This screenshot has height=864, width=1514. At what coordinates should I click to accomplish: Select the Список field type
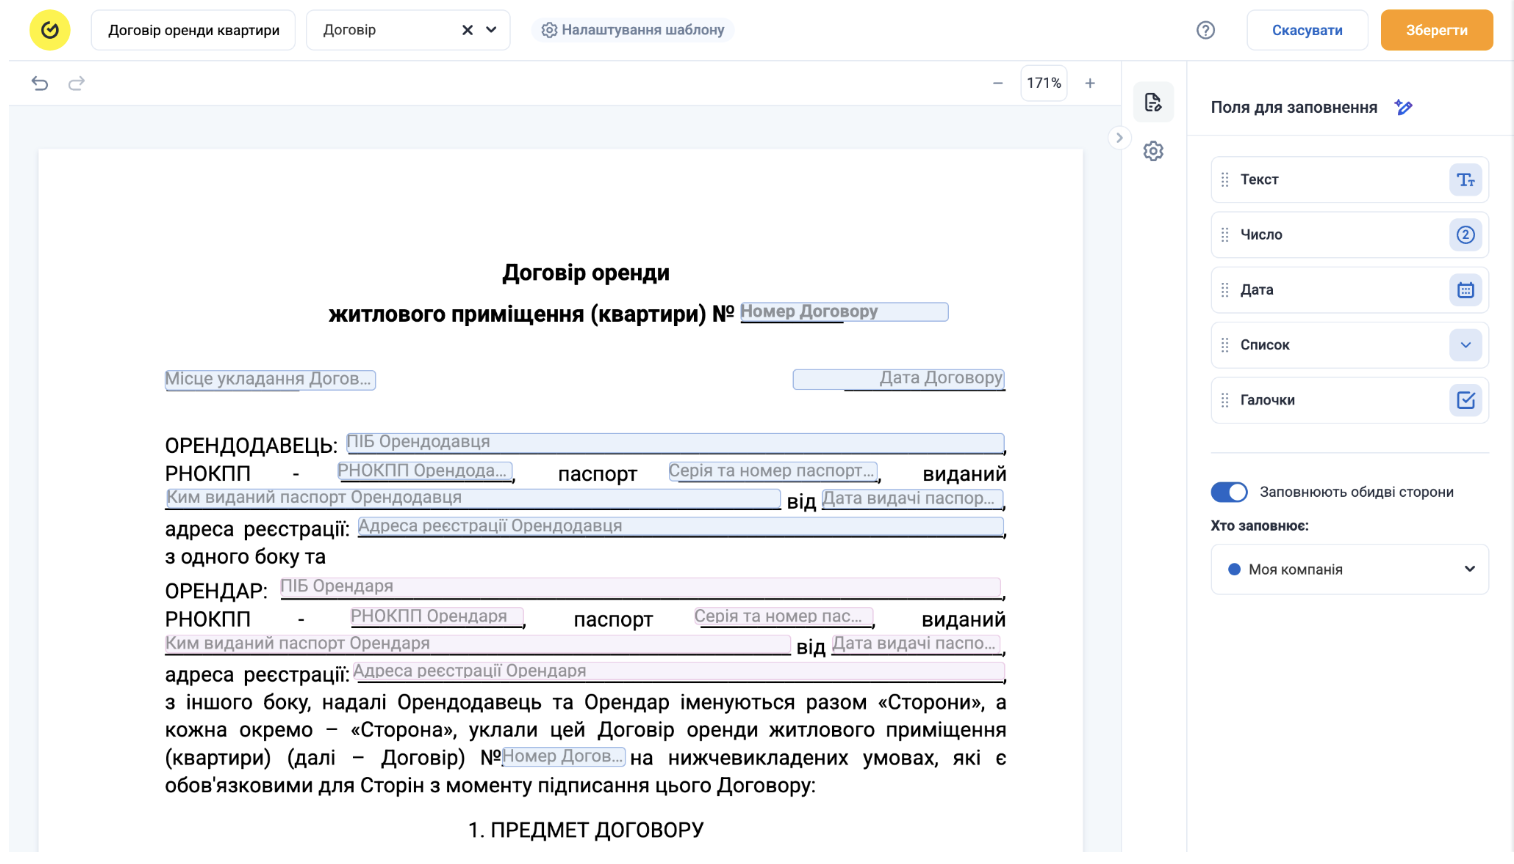click(x=1350, y=345)
